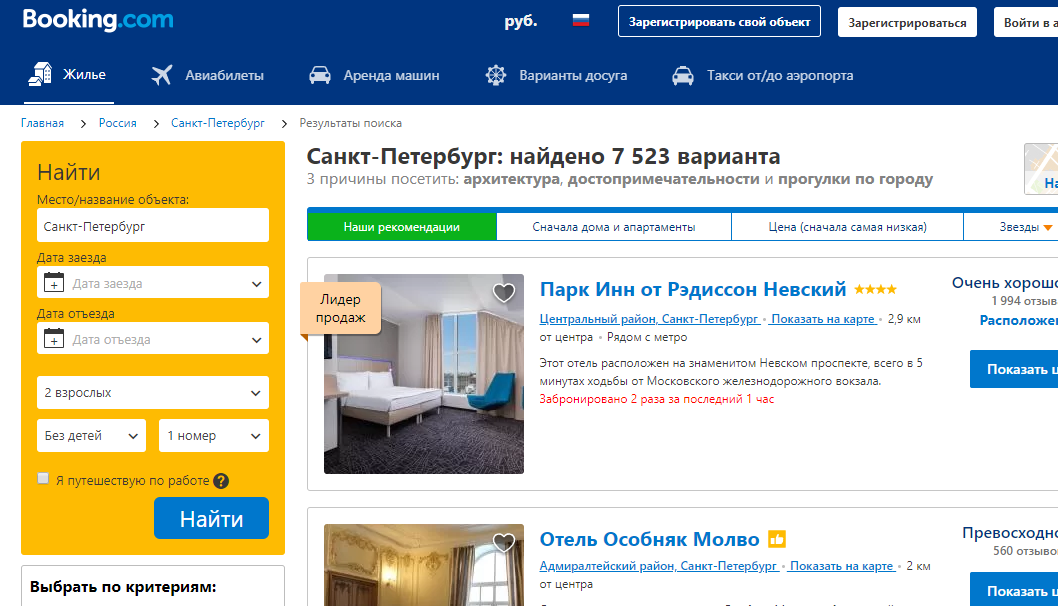Click the Войти в аккаунт button
Screen dimensions: 1058x606
pyautogui.click(x=1026, y=22)
